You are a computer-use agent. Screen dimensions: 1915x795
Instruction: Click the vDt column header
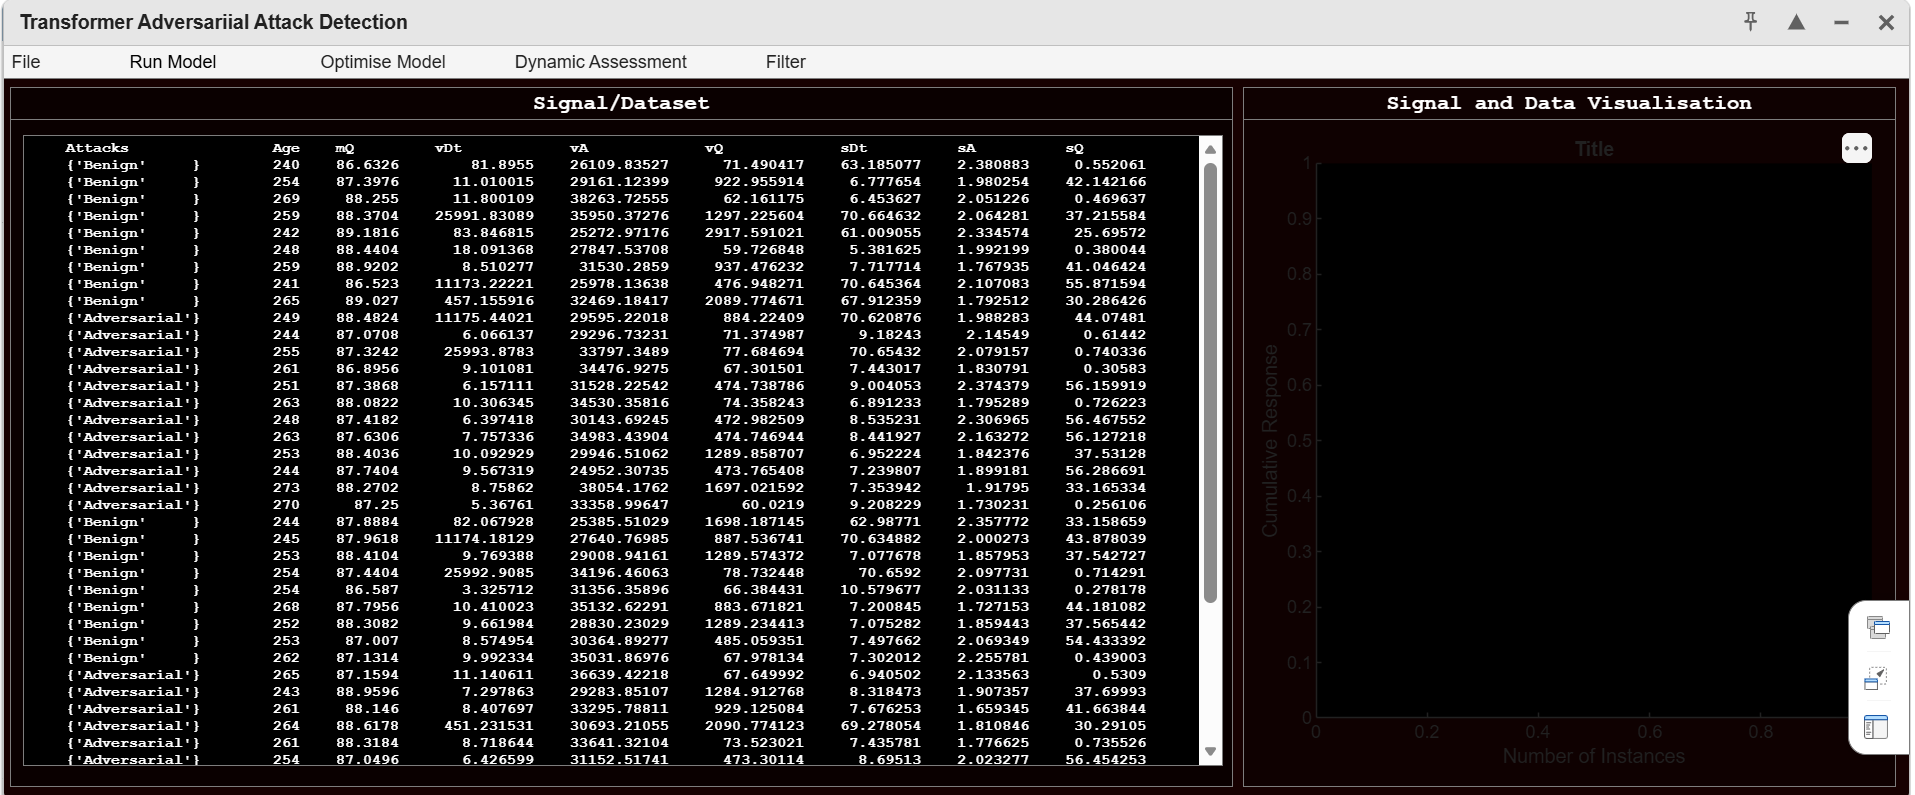point(449,148)
